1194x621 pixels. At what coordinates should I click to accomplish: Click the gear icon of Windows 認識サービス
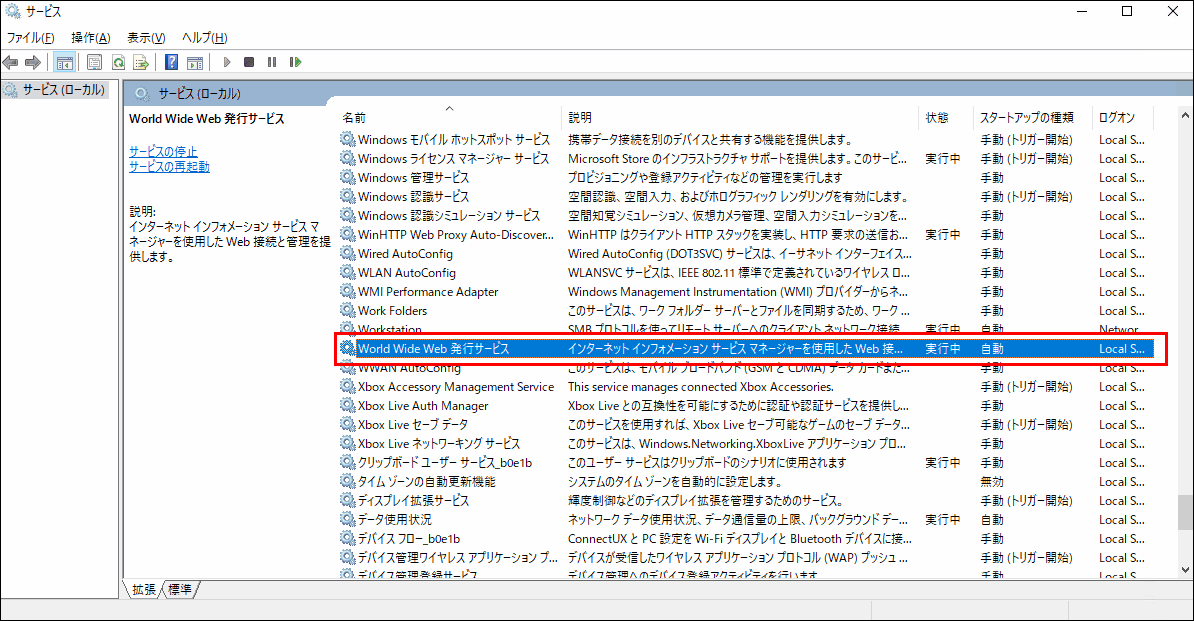tap(347, 196)
